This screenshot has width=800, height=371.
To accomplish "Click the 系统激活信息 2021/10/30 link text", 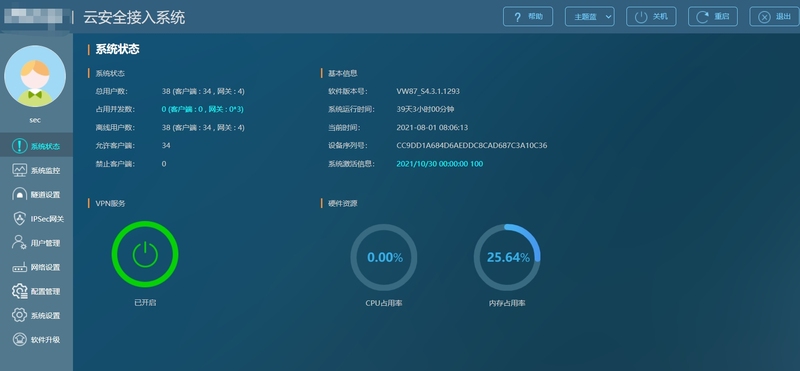I will [439, 164].
